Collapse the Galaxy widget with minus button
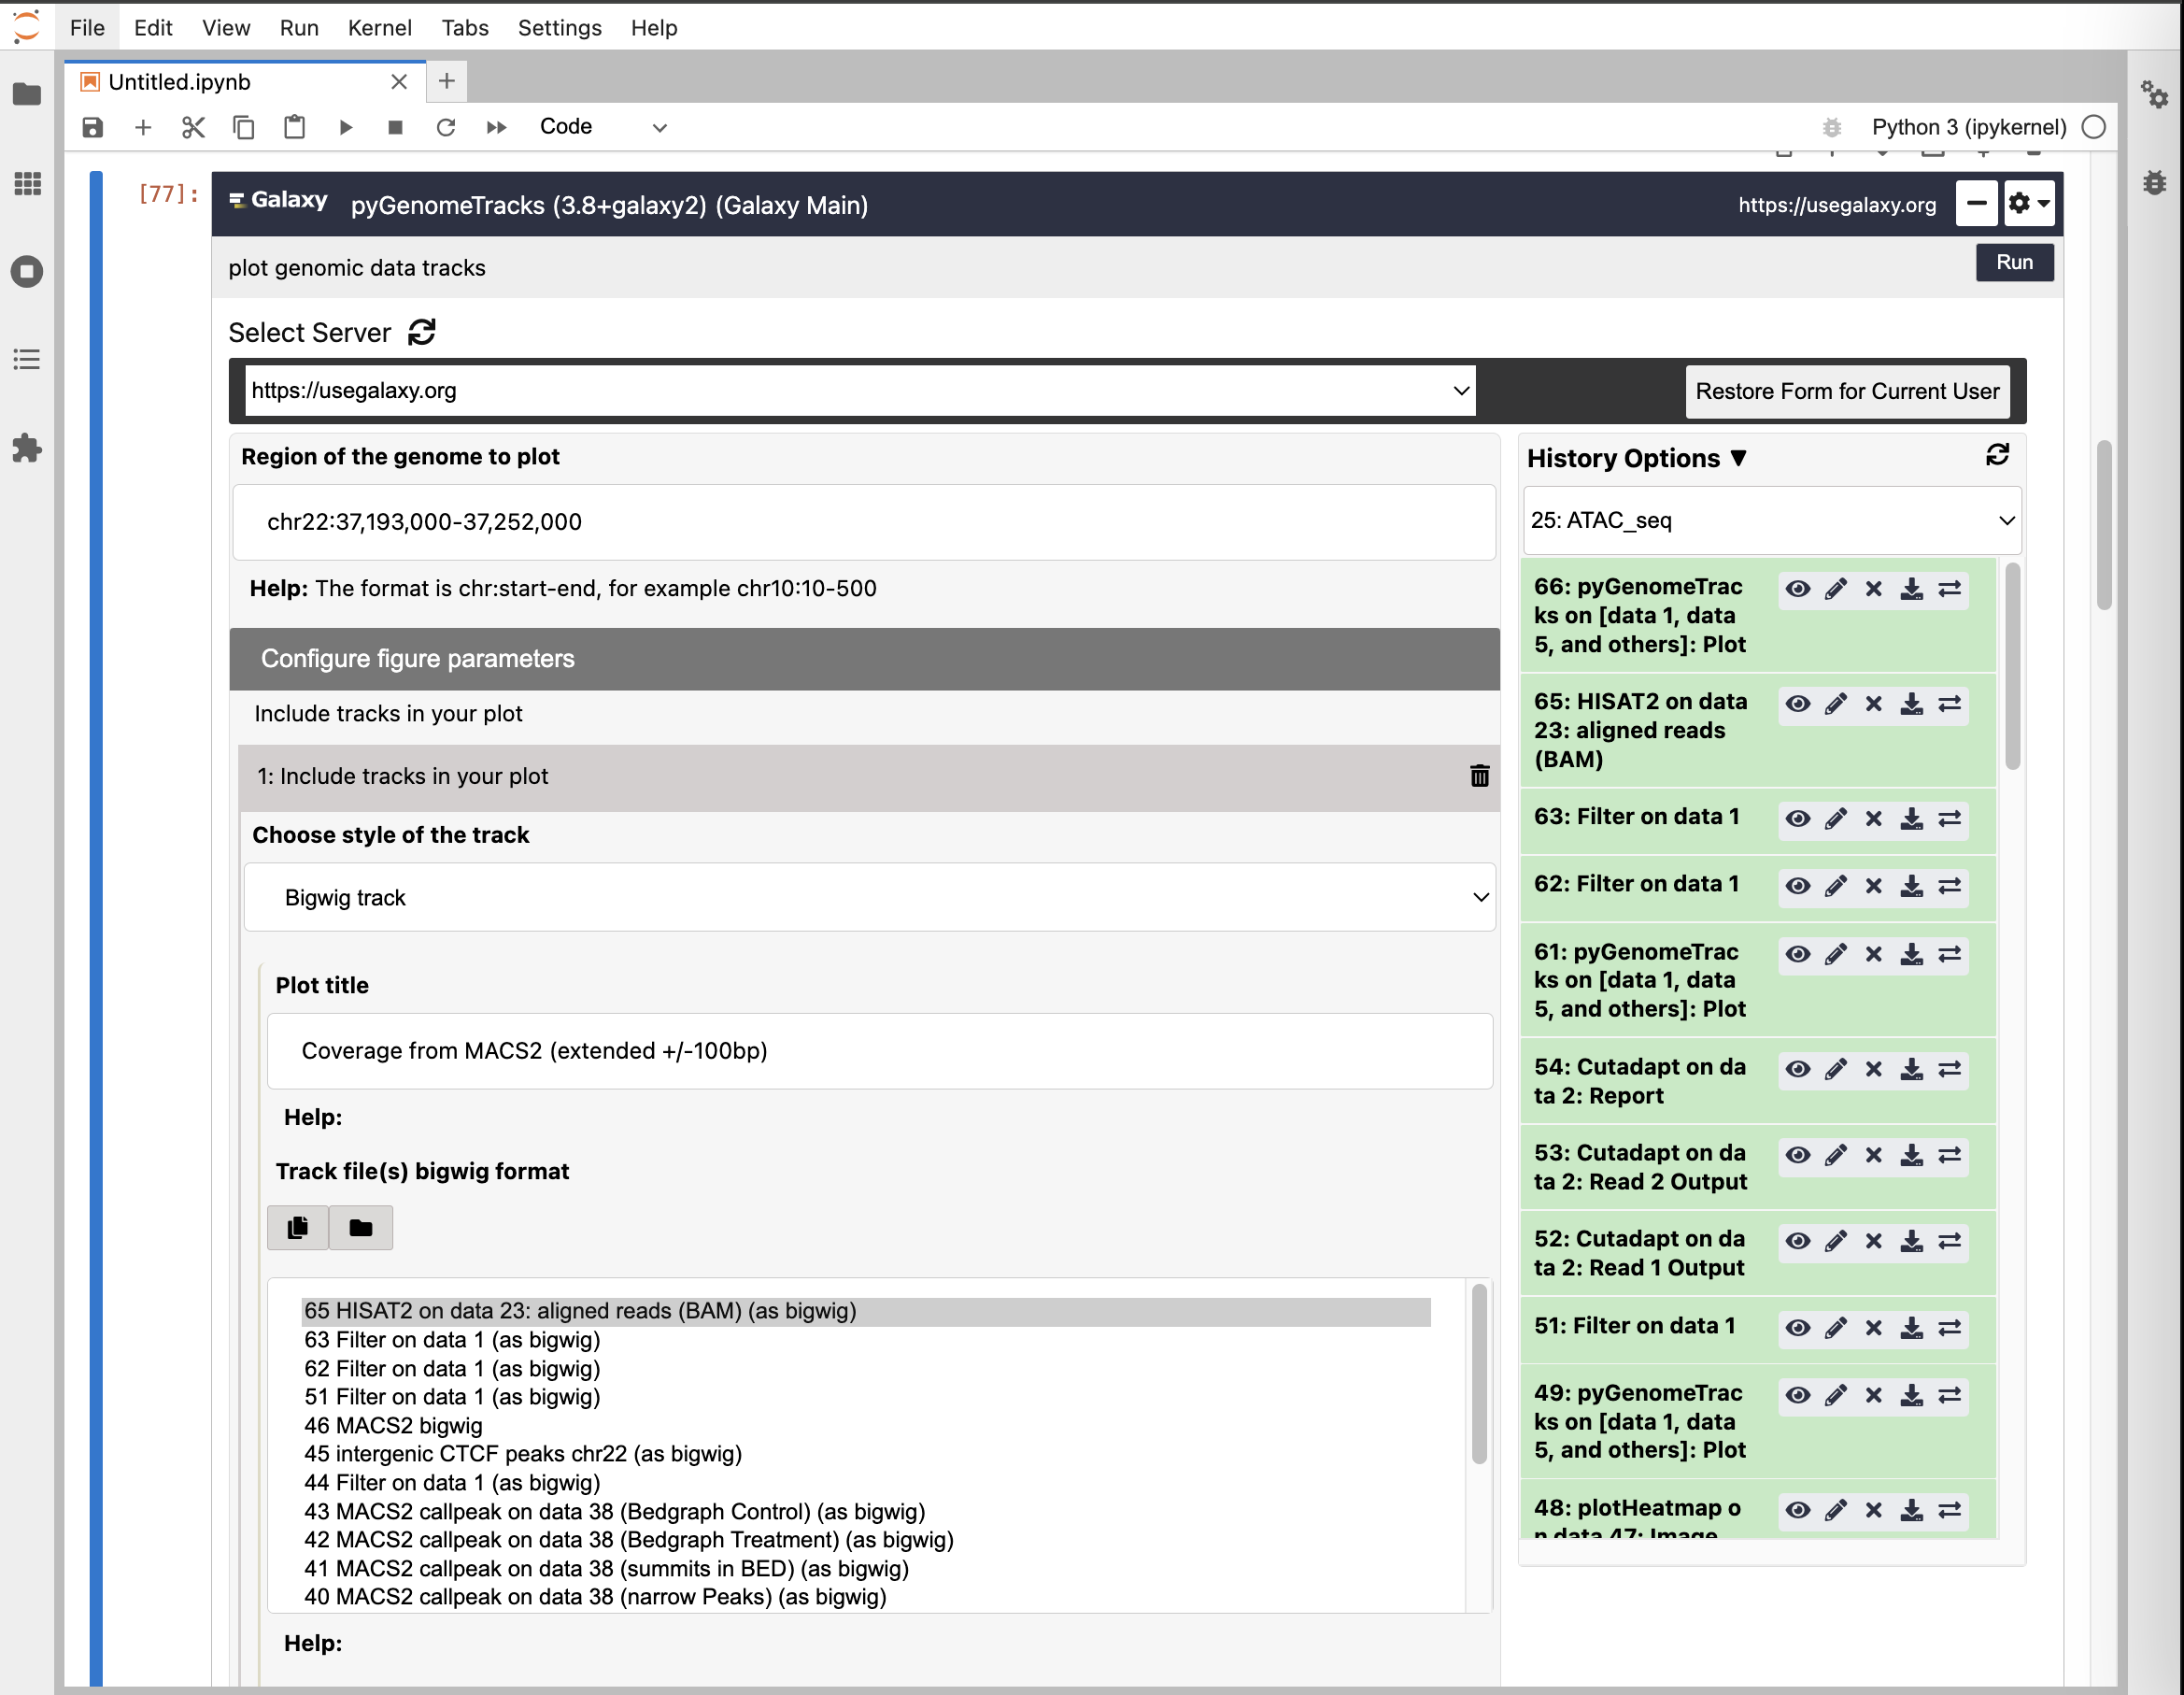Viewport: 2184px width, 1695px height. click(x=1976, y=204)
